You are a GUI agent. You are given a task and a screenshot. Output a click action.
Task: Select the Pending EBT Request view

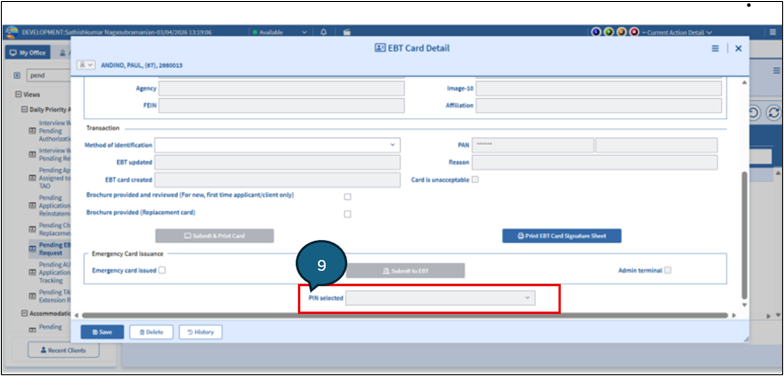click(54, 248)
